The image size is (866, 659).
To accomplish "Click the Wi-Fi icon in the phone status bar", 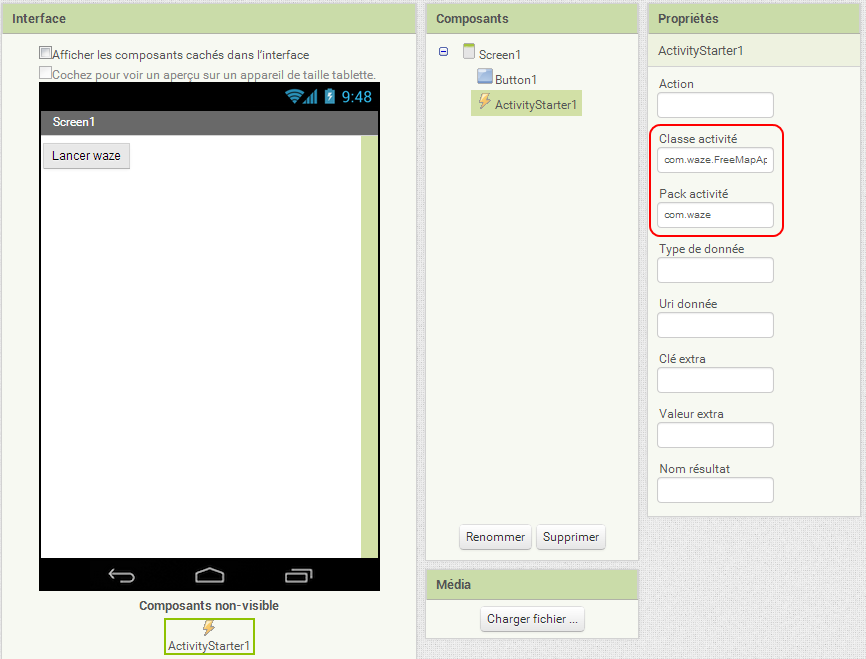I will point(294,97).
